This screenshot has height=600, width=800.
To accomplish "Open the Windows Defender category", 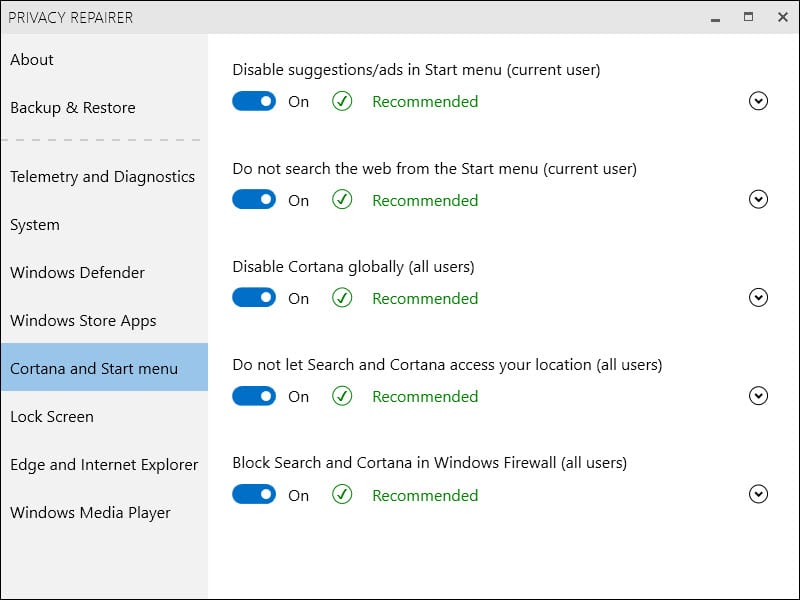I will [104, 272].
